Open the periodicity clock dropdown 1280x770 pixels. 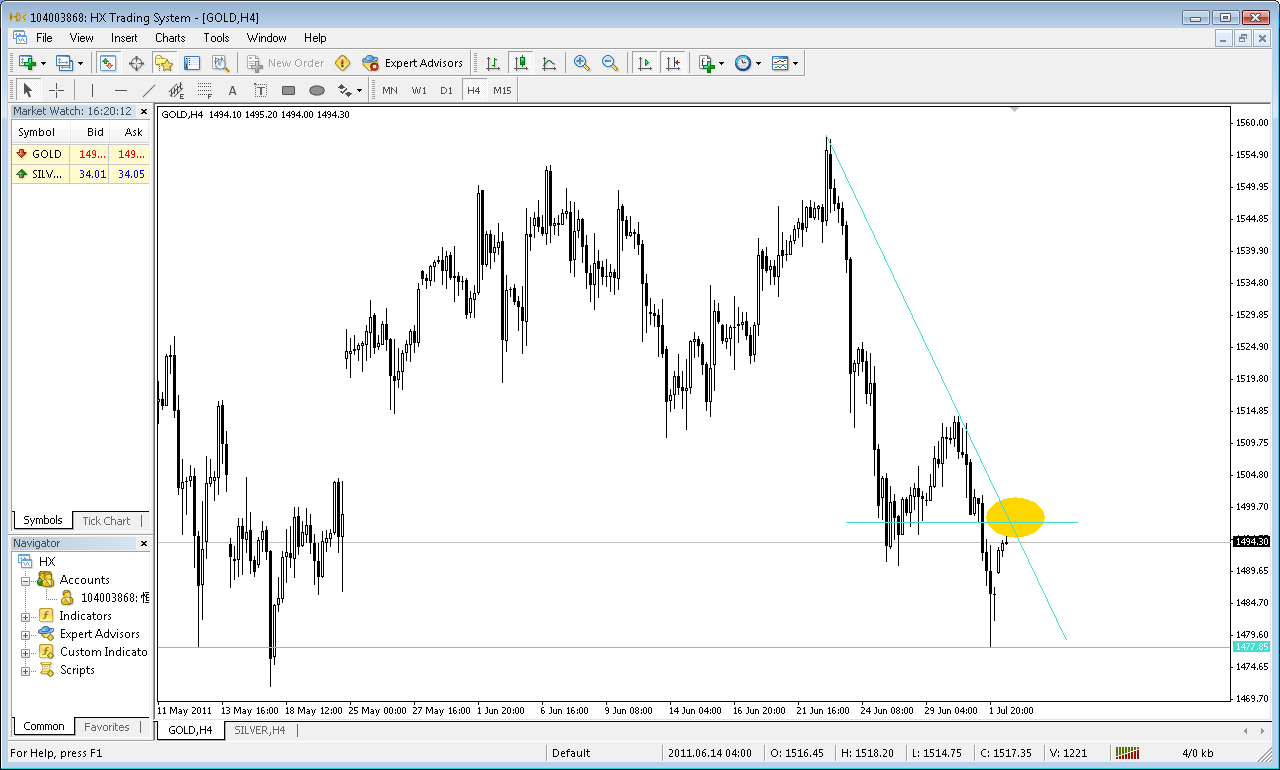(x=748, y=63)
